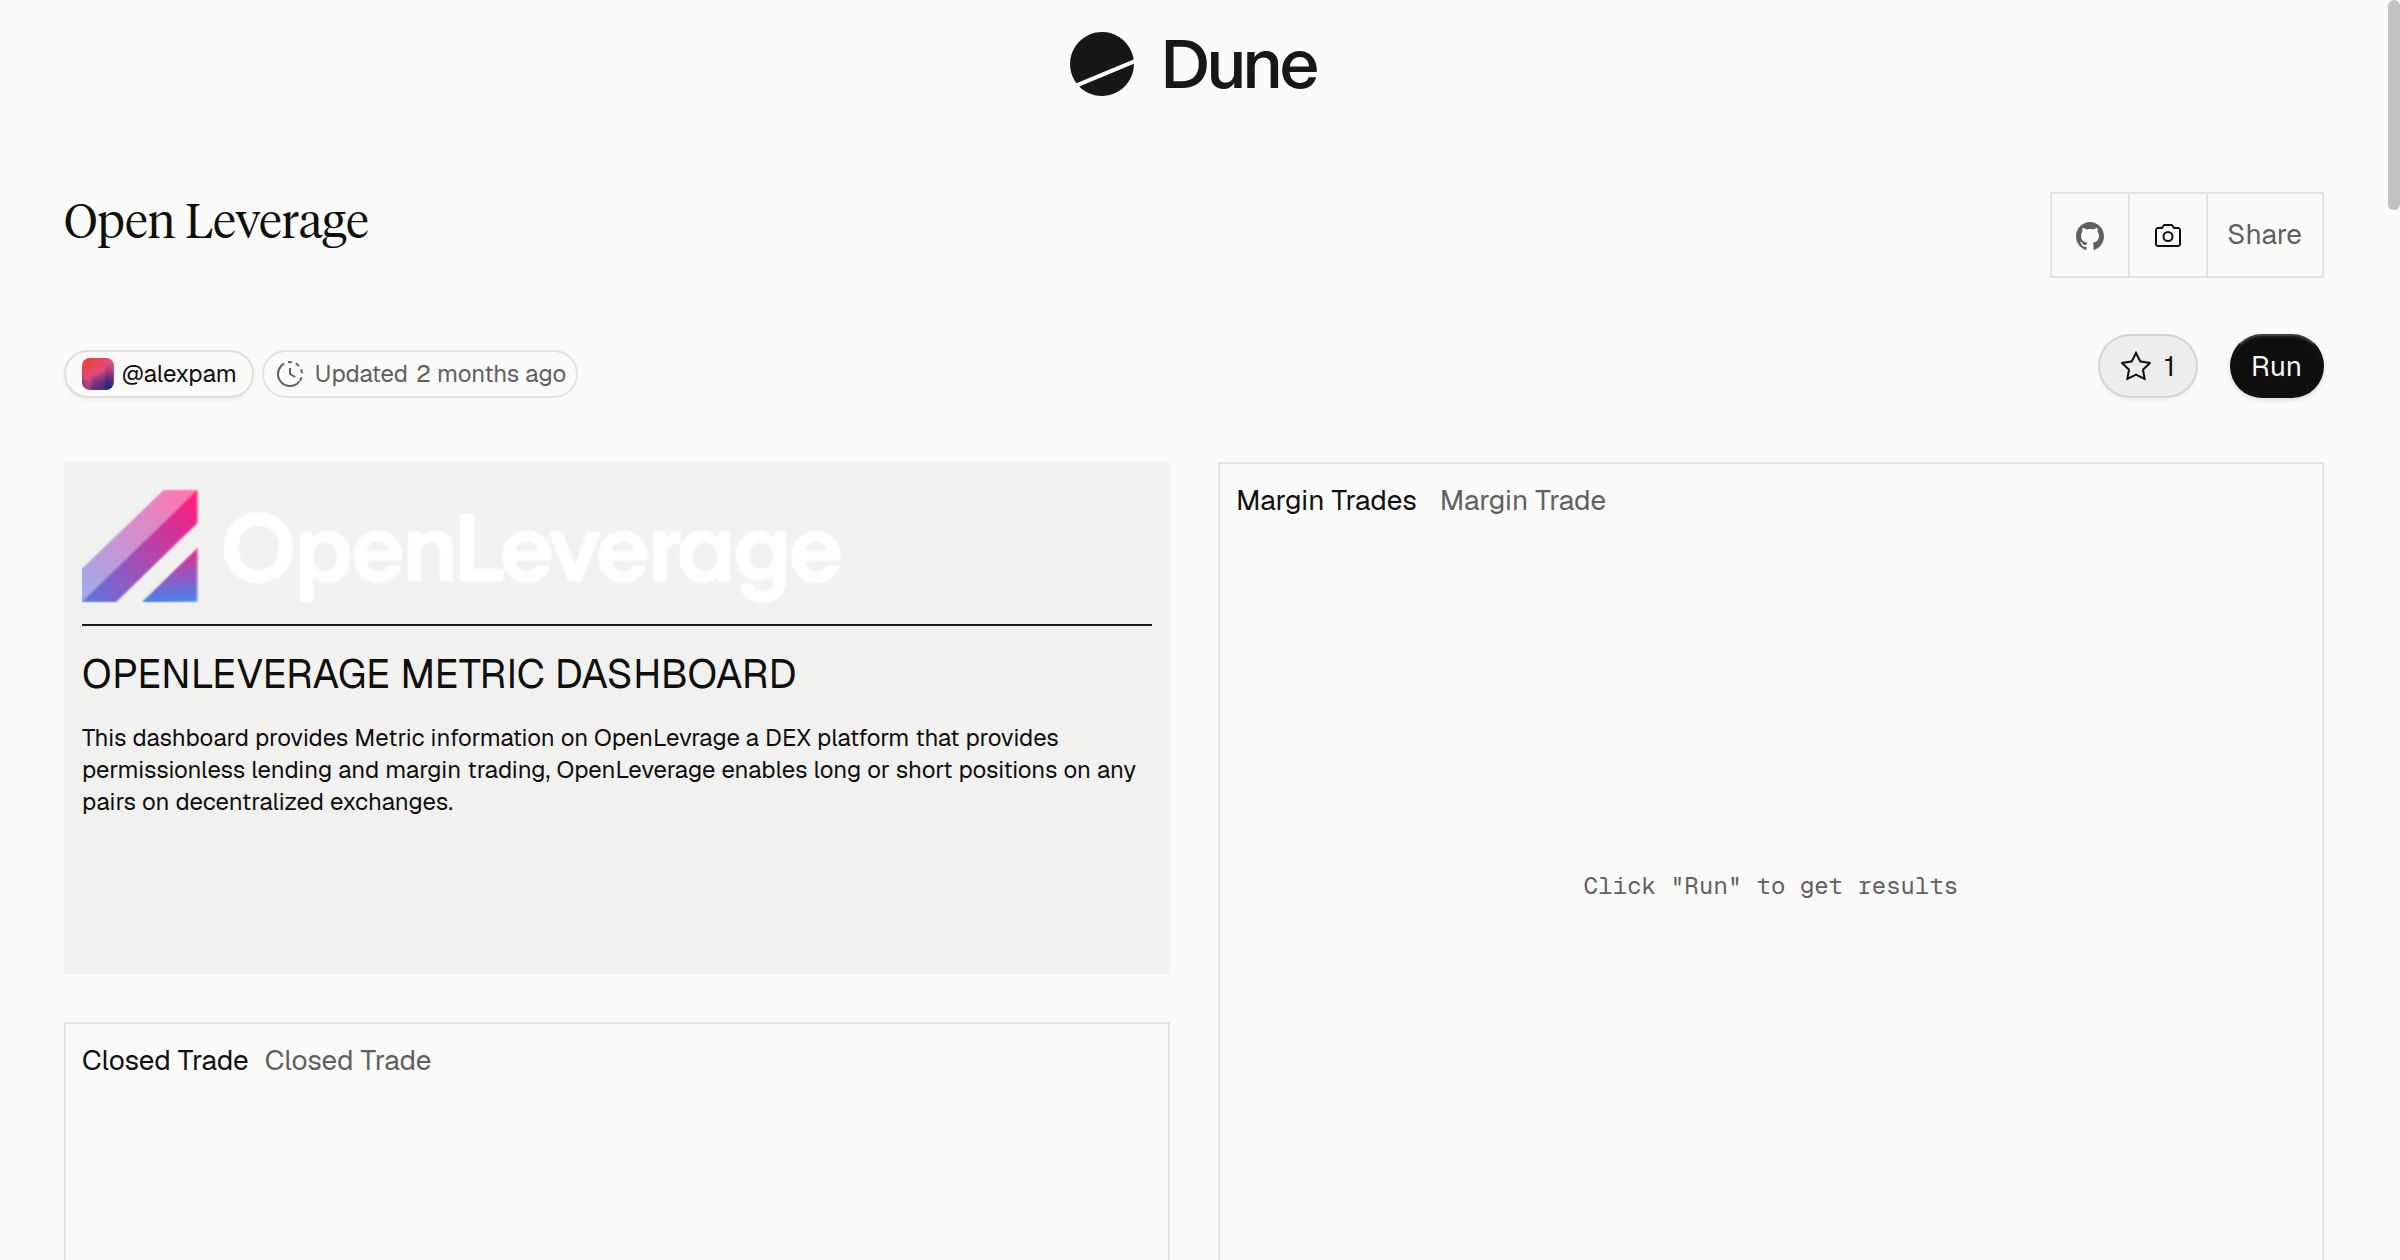Star this dashboard
This screenshot has width=2400, height=1260.
point(2147,366)
